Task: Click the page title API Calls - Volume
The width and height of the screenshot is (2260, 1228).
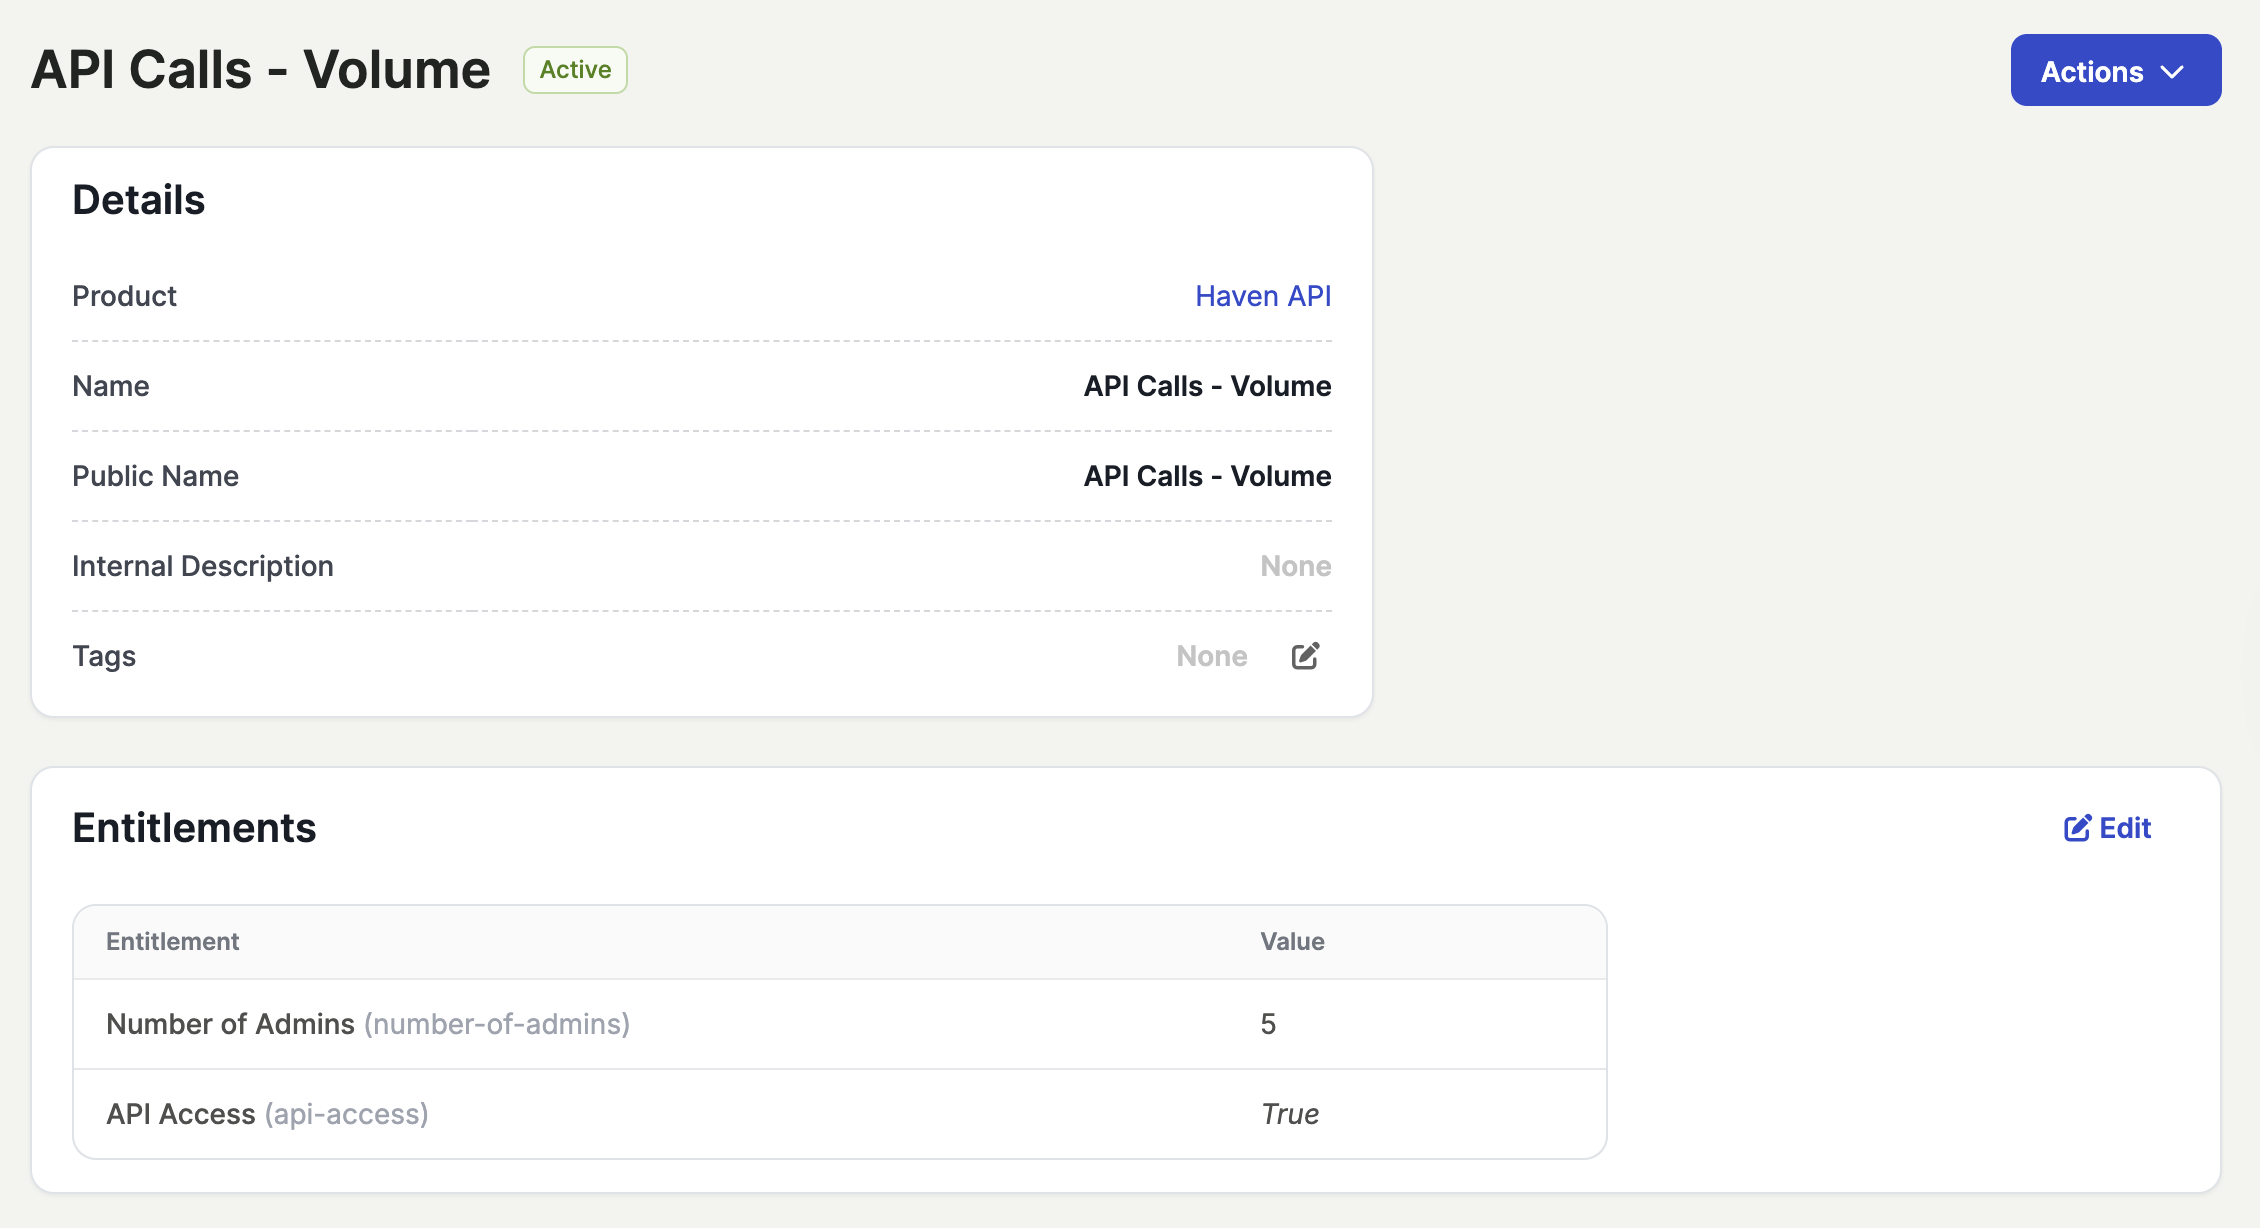Action: [261, 70]
